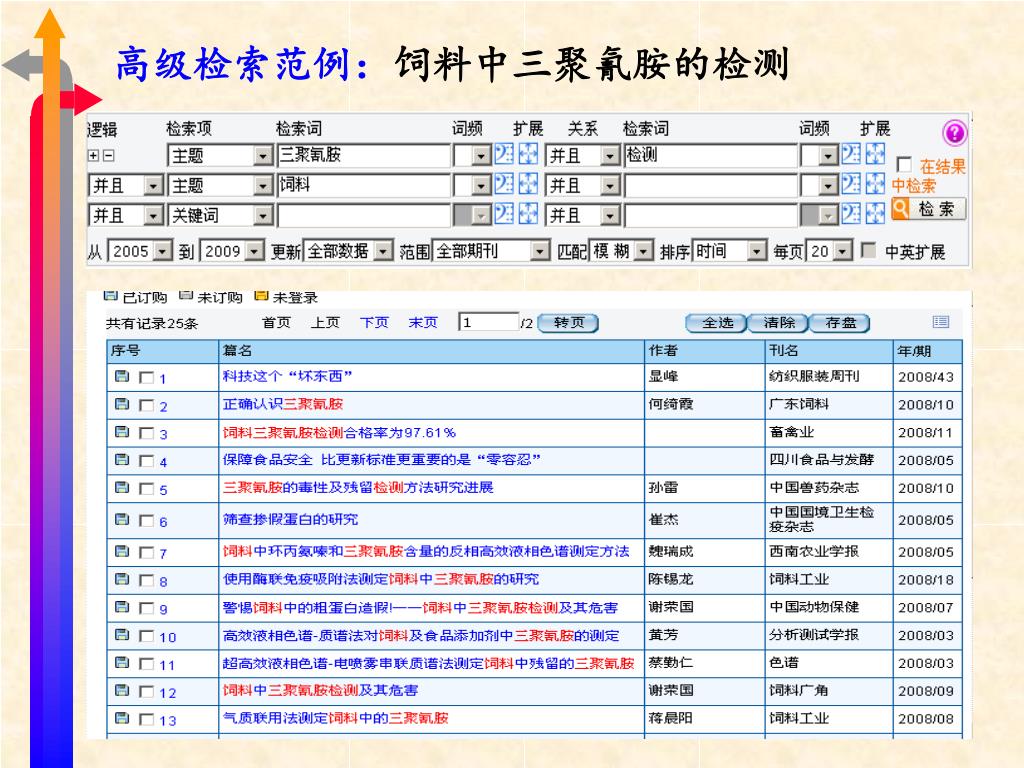The height and width of the screenshot is (768, 1024).
Task: Open term expansion icon beside 检测
Action: (875, 154)
